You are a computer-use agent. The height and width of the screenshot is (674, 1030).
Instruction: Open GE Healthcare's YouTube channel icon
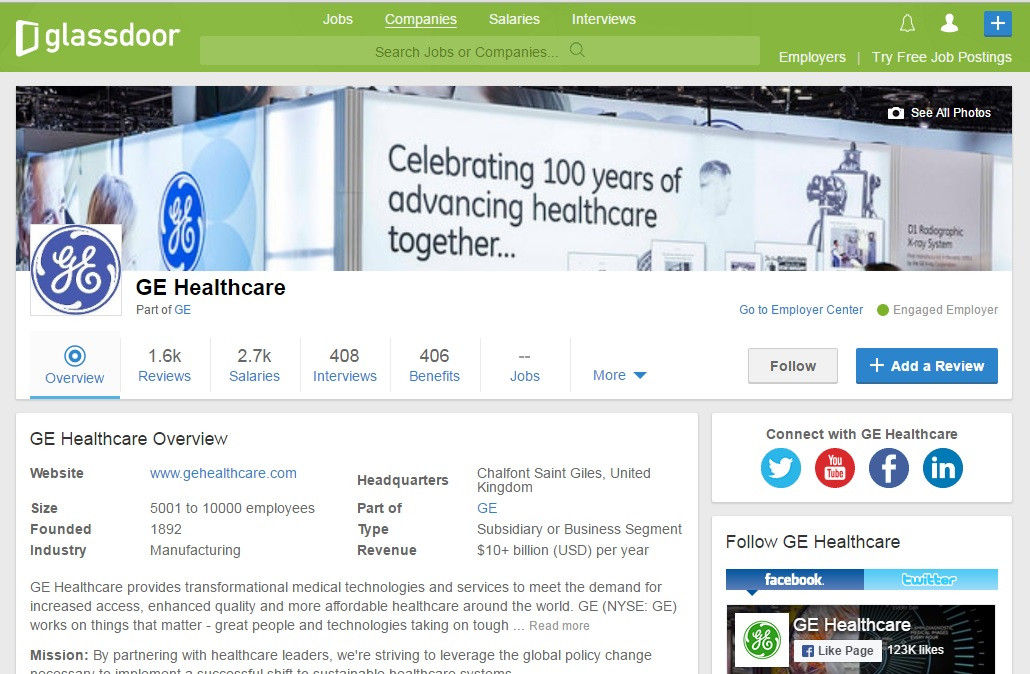834,468
